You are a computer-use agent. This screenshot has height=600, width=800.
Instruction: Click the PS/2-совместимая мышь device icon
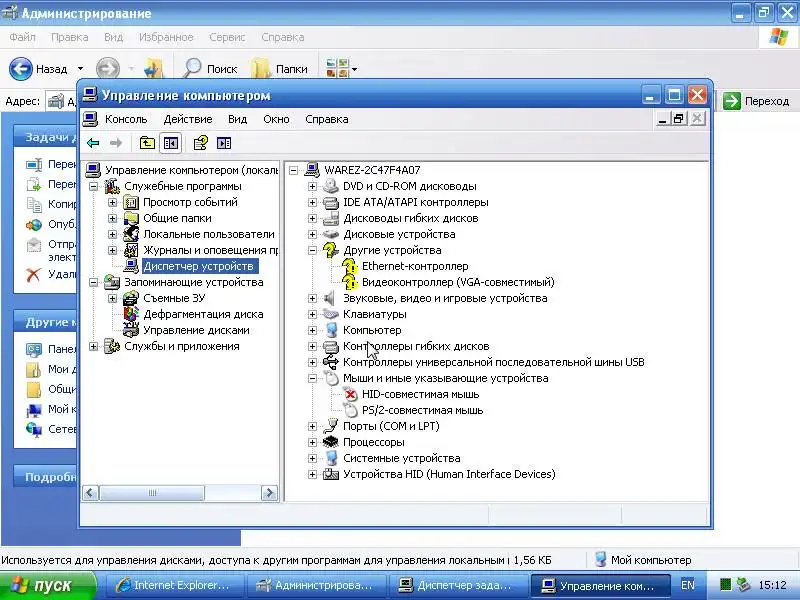pyautogui.click(x=350, y=410)
